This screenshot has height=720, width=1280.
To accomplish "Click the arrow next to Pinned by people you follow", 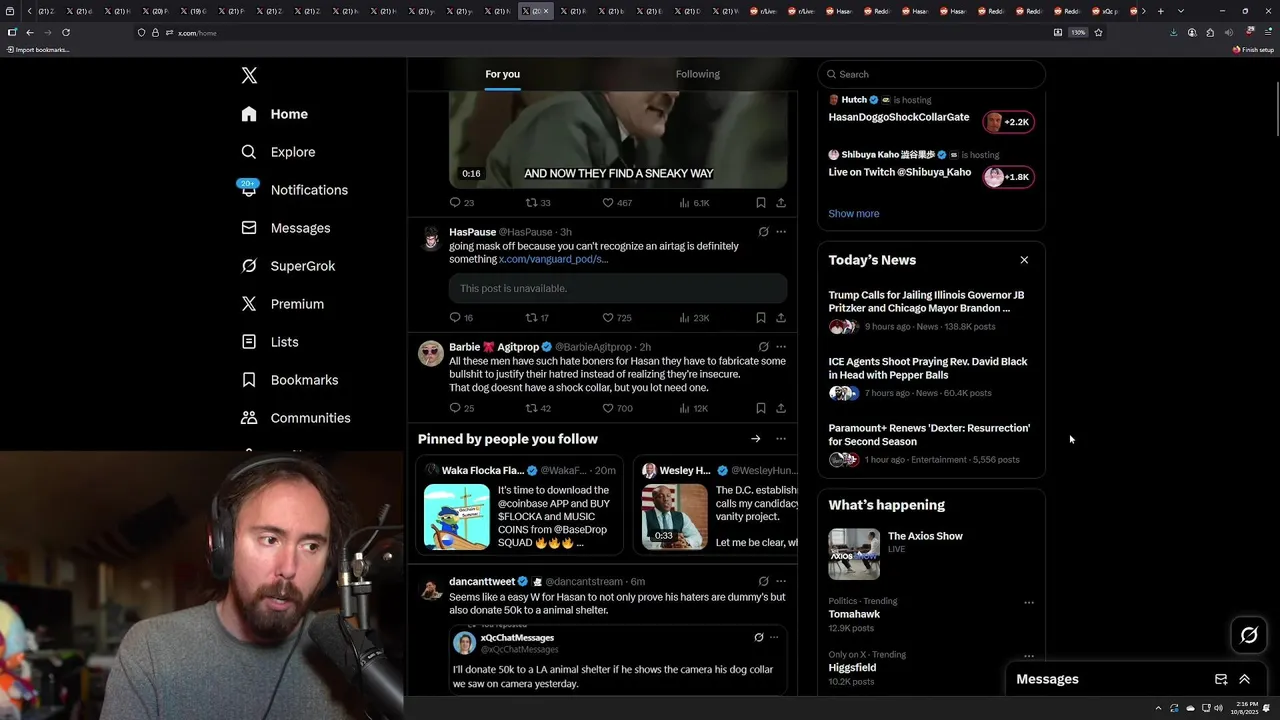I will click(756, 439).
